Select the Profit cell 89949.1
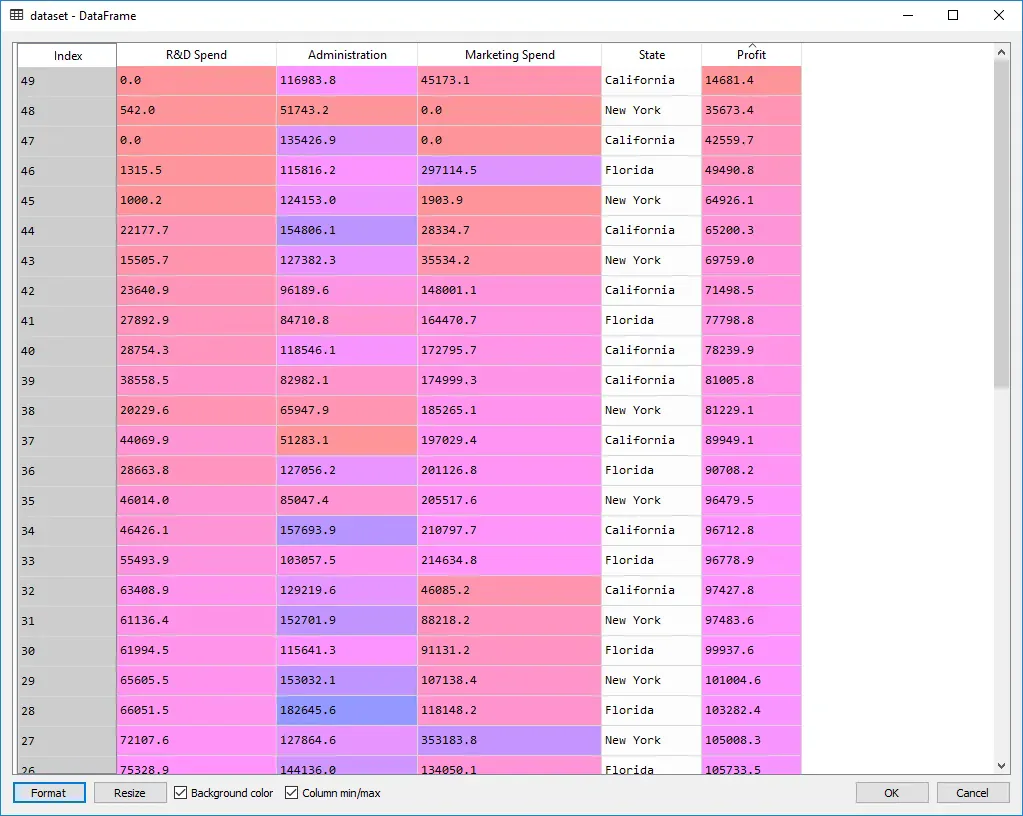1023x816 pixels. 751,440
